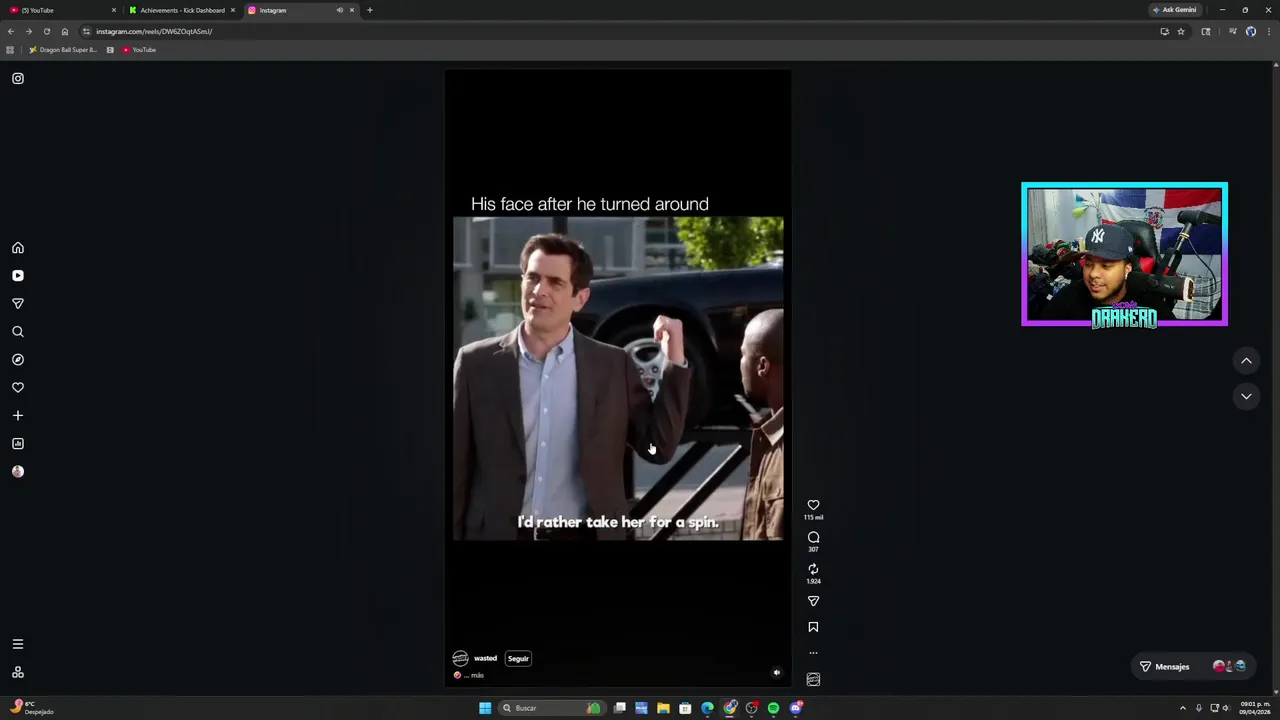
Task: Open taskbar clock showing 09:01 p. m.
Action: (1254, 708)
